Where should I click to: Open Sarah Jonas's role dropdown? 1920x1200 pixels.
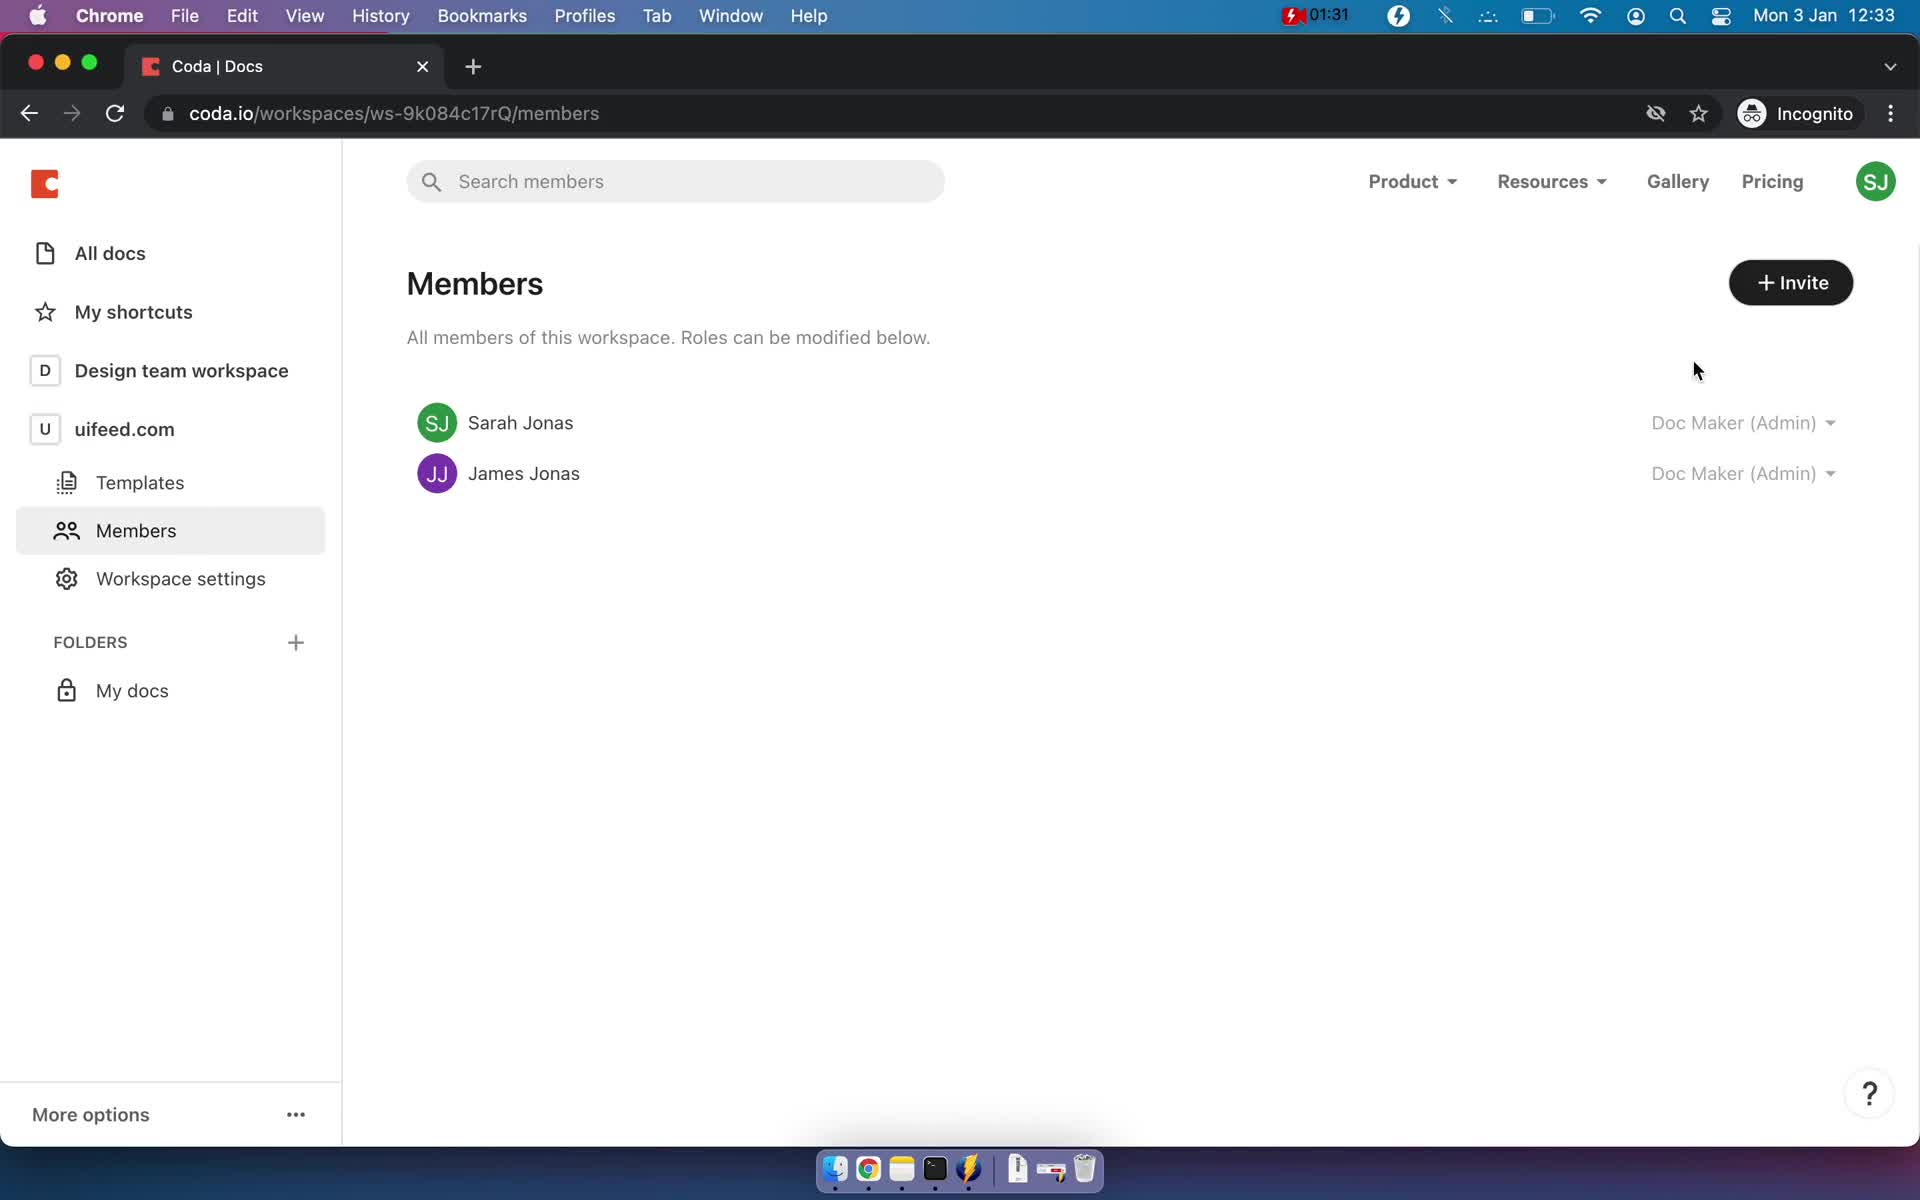click(x=1743, y=423)
